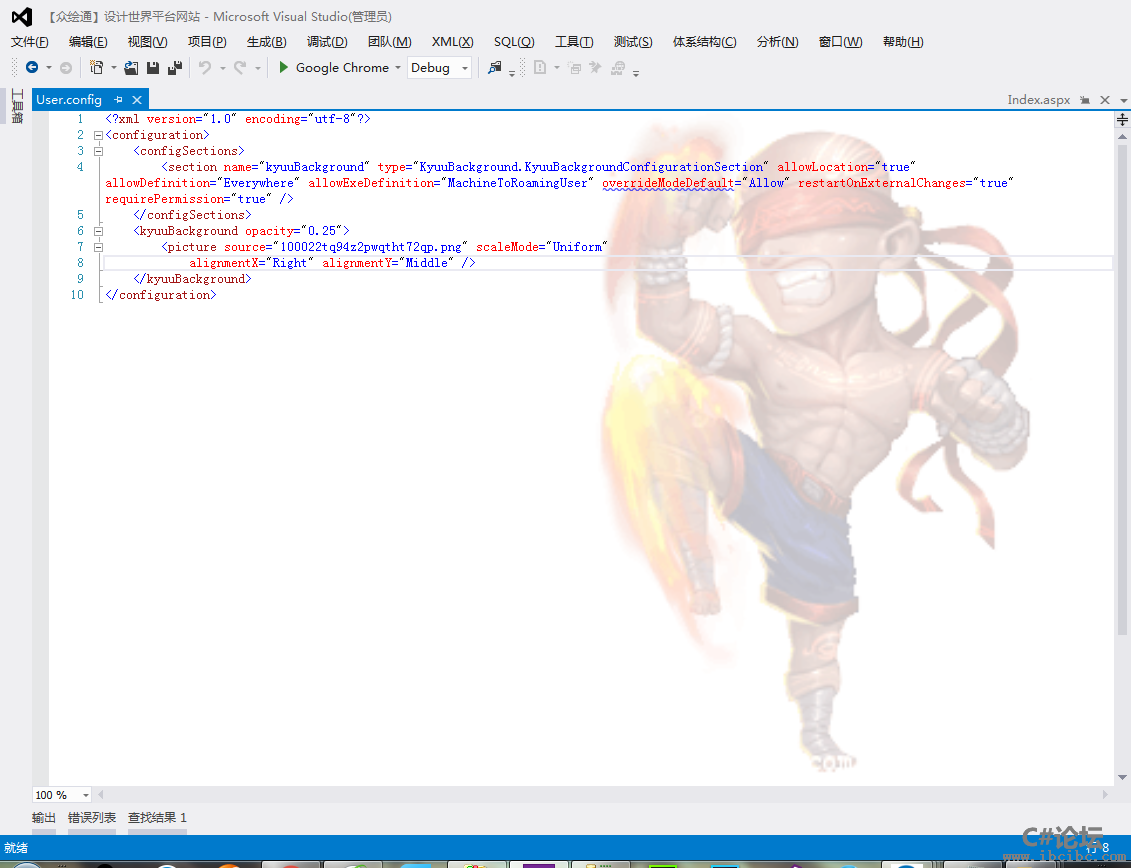Click the Undo arrow icon
Screen dimensions: 1131x868
206,68
